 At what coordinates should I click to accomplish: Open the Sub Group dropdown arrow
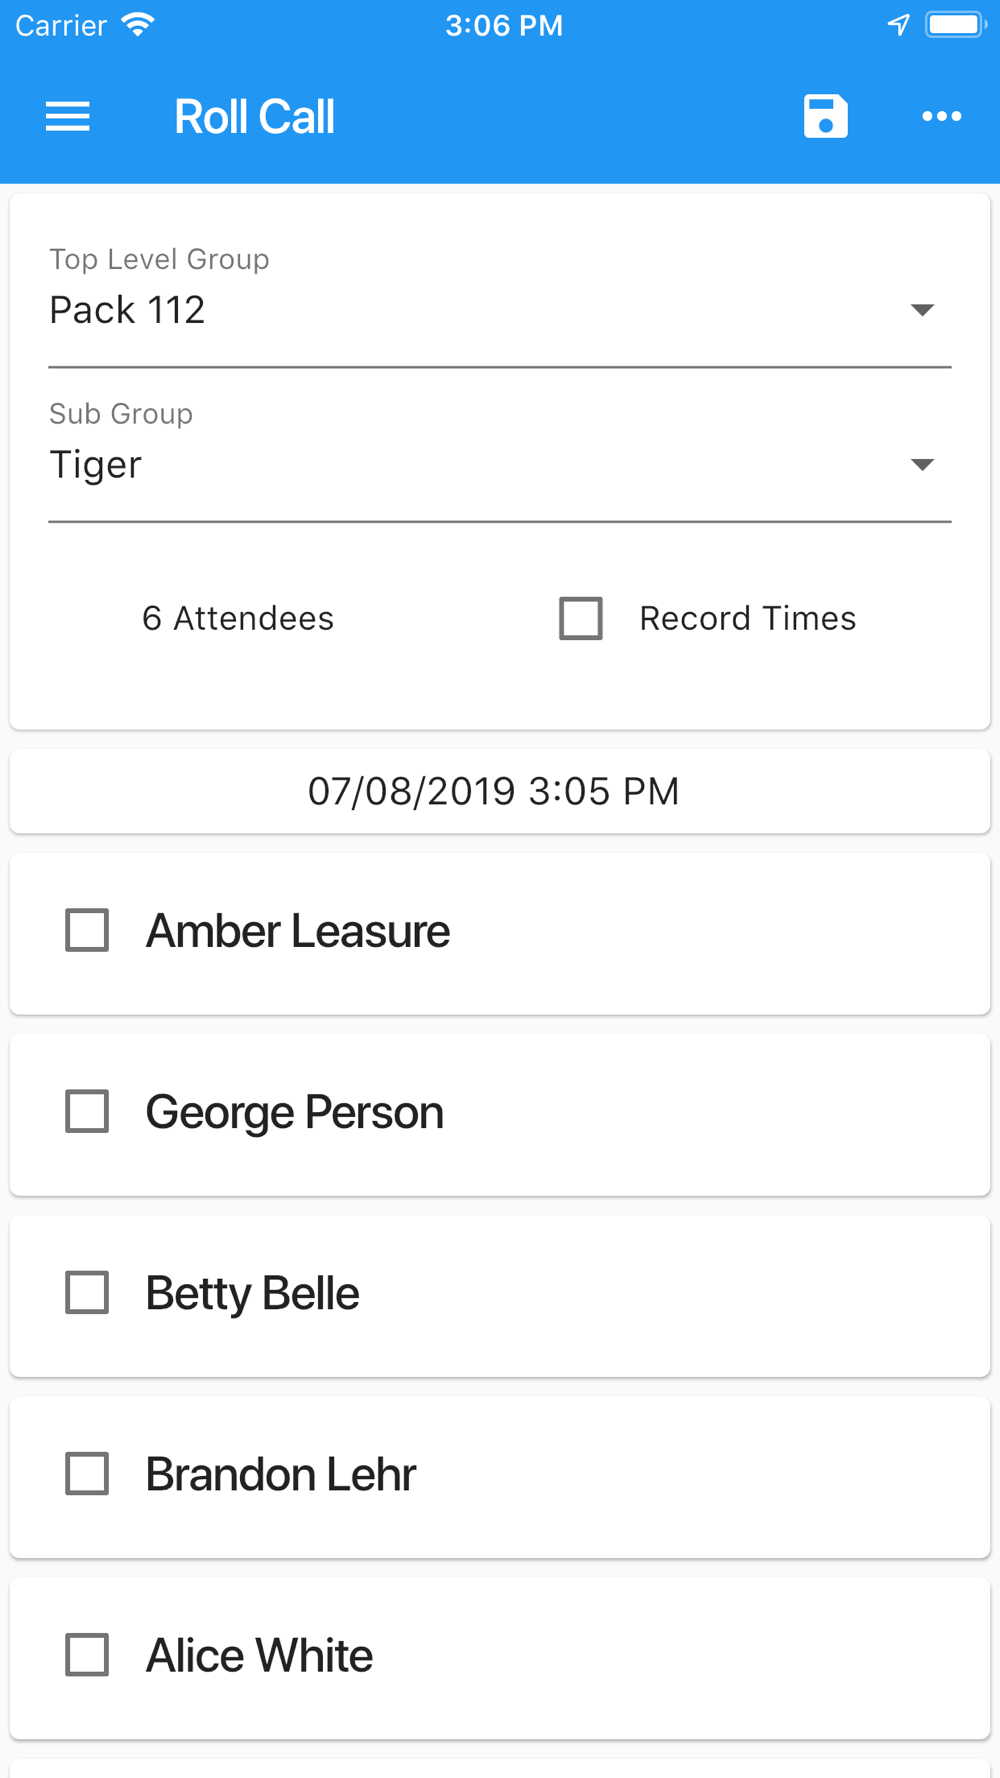[922, 464]
